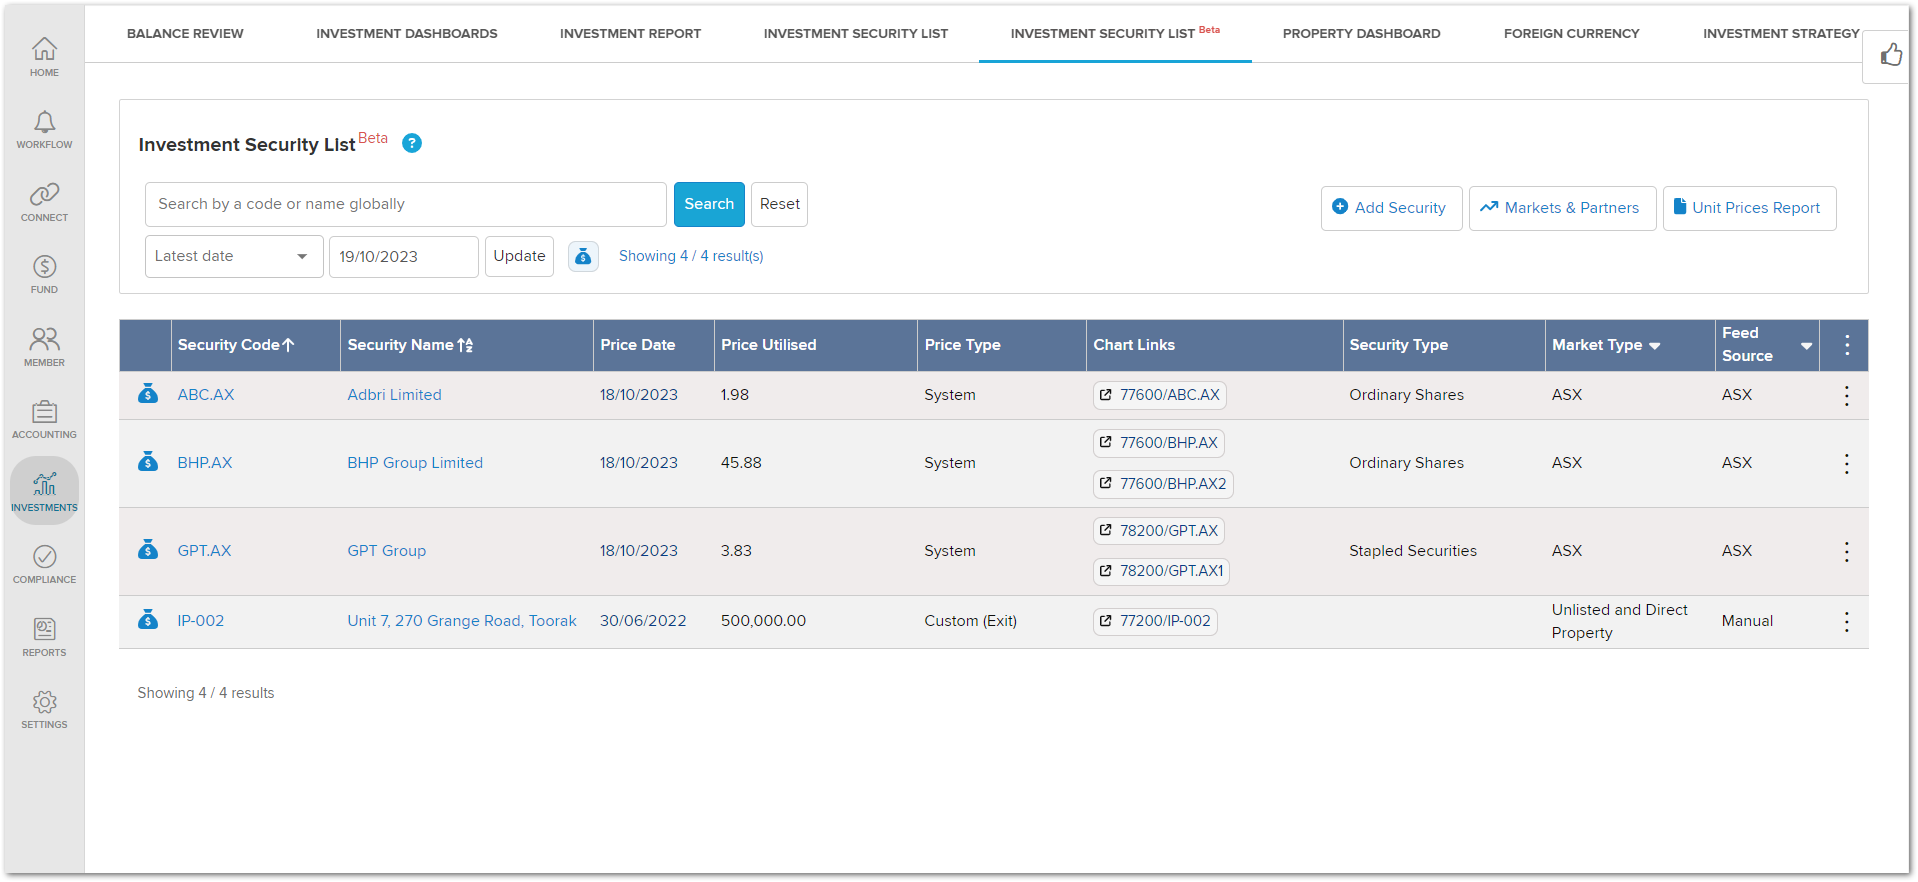This screenshot has width=1918, height=882.
Task: Sort by Security Name column icon
Action: [x=465, y=345]
